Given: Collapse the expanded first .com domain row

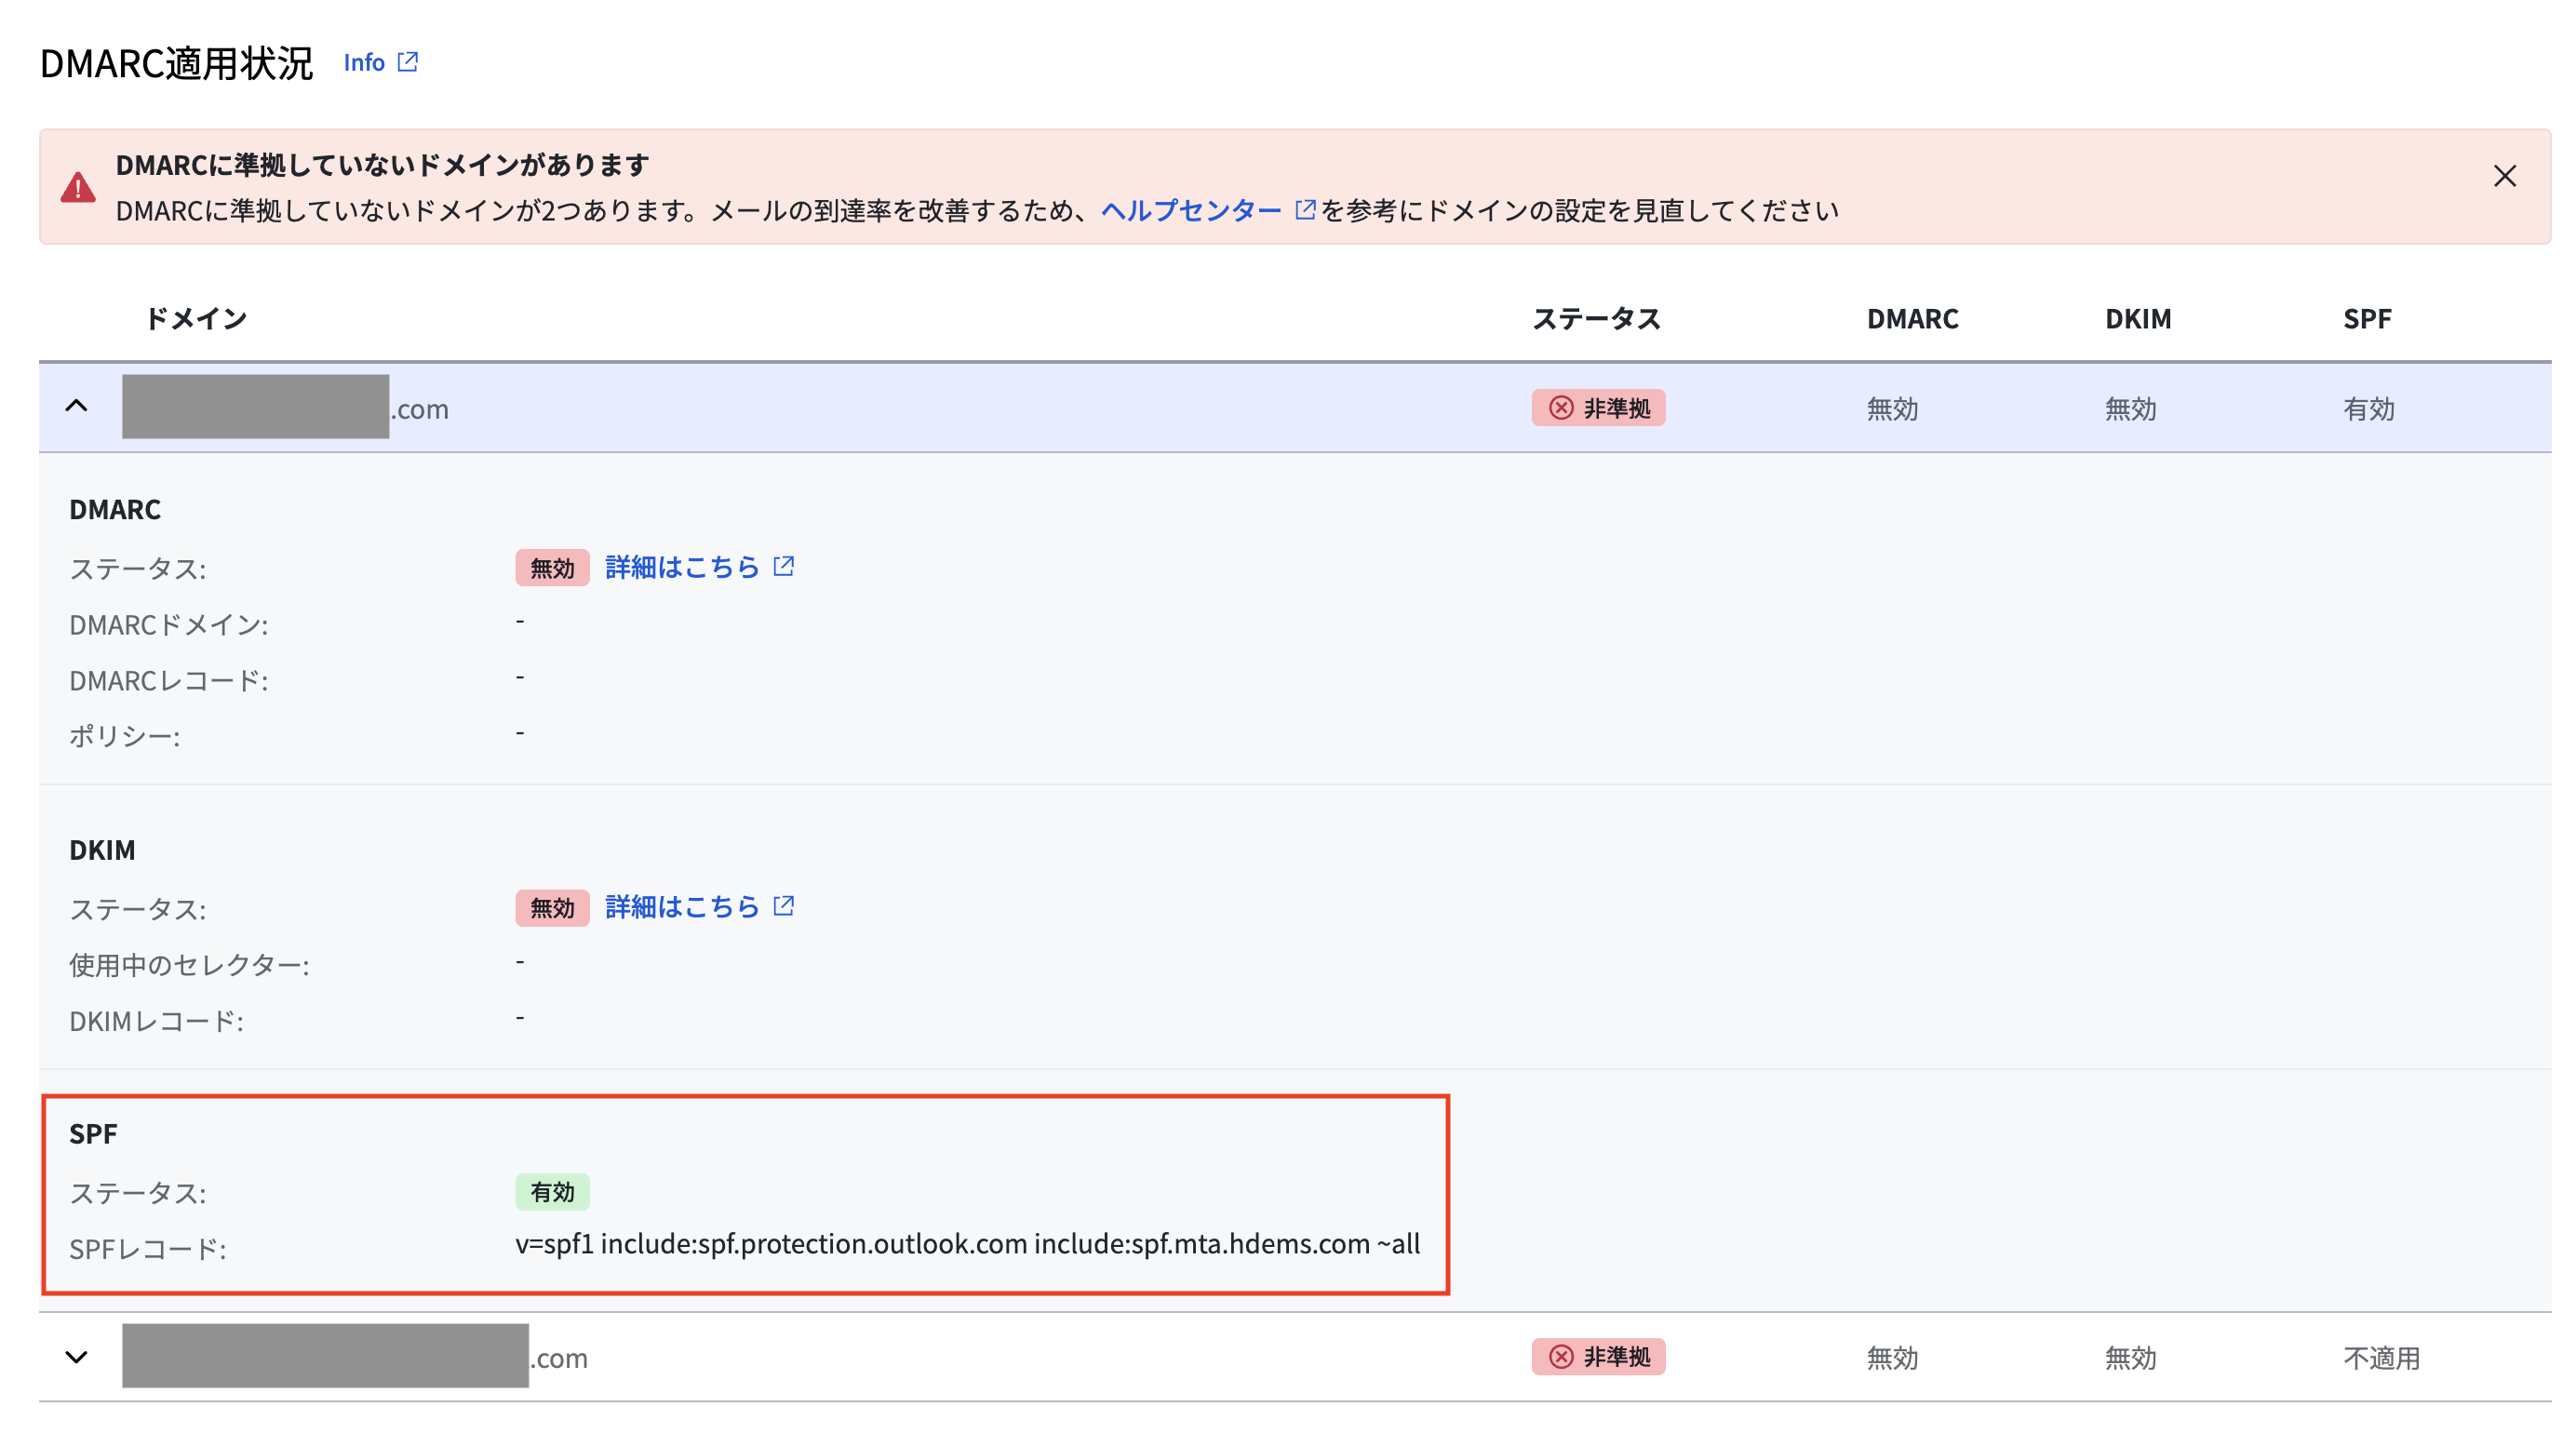Looking at the screenshot, I should pos(77,407).
